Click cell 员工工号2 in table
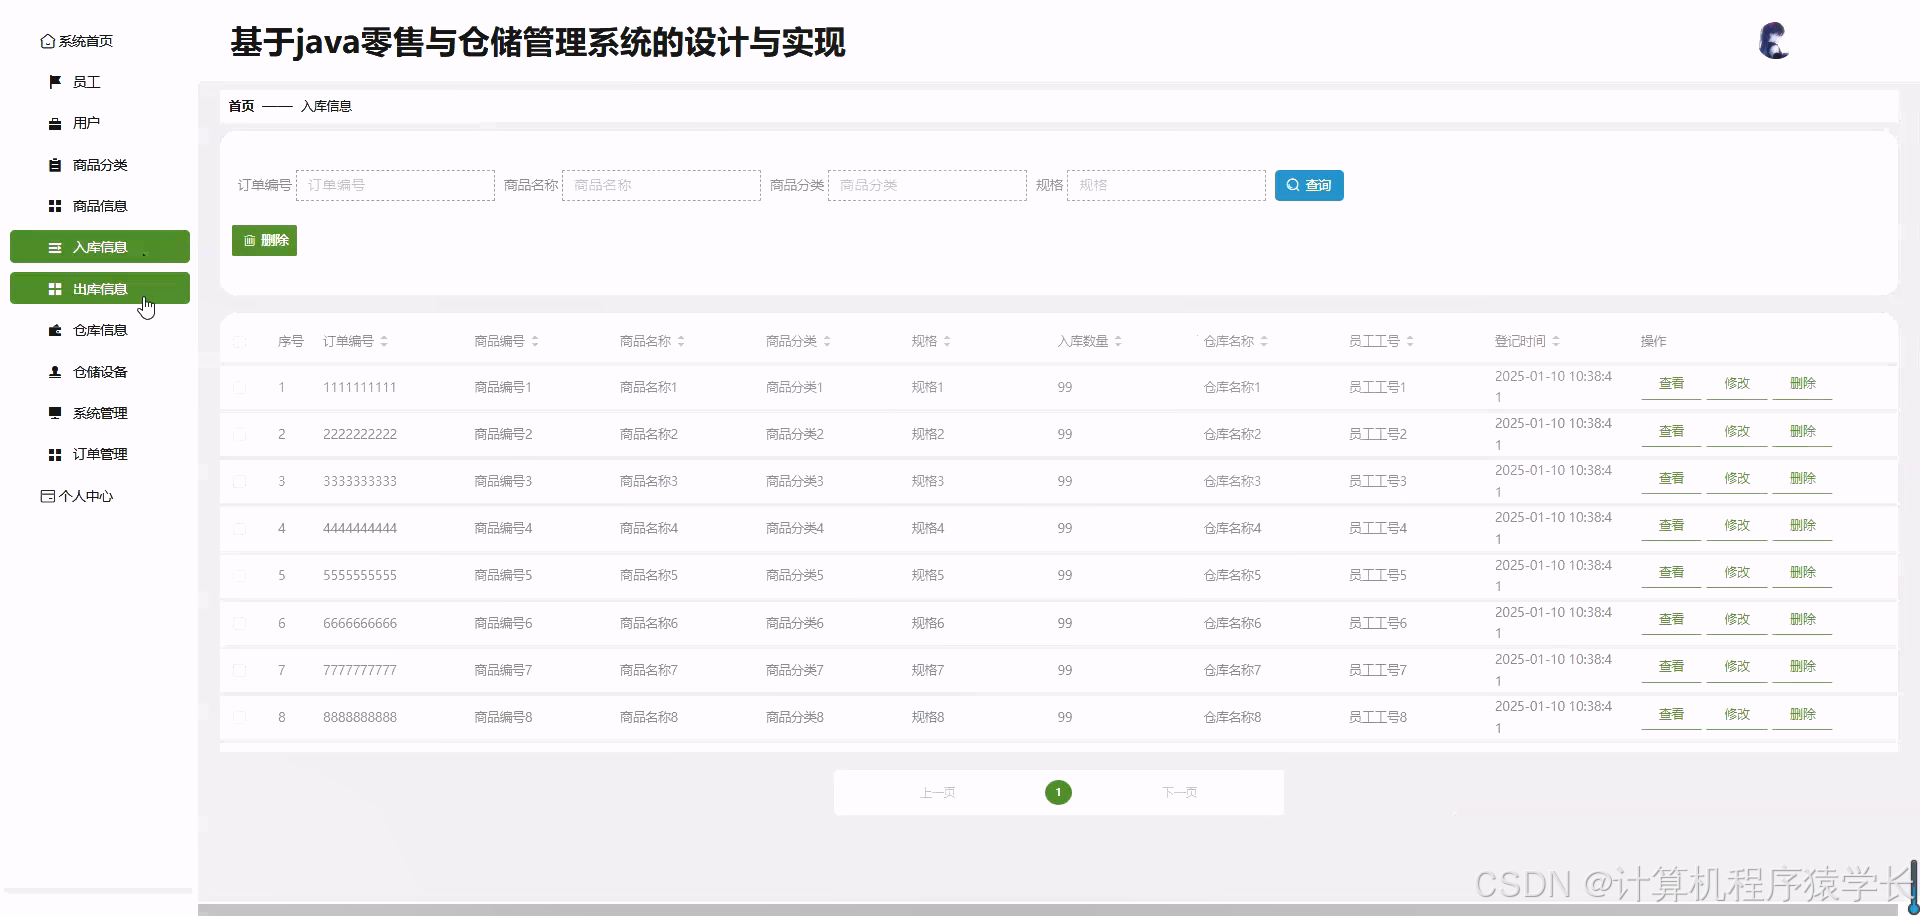The width and height of the screenshot is (1920, 916). 1377,434
